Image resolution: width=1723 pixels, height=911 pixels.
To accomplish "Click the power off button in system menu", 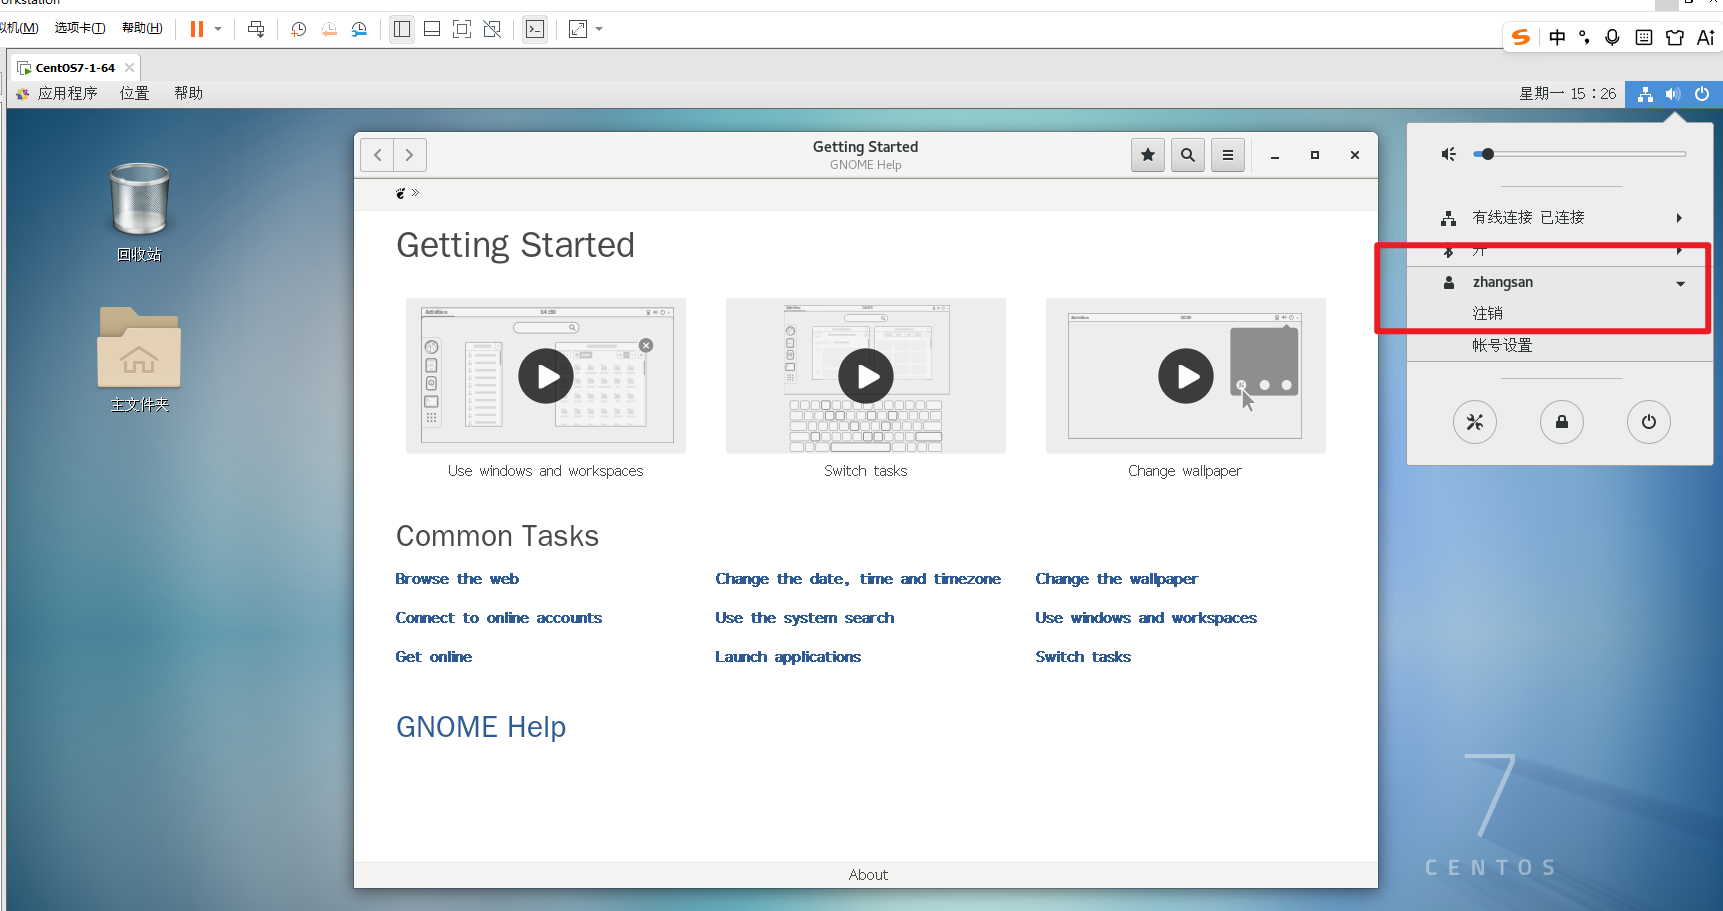I will (1648, 422).
